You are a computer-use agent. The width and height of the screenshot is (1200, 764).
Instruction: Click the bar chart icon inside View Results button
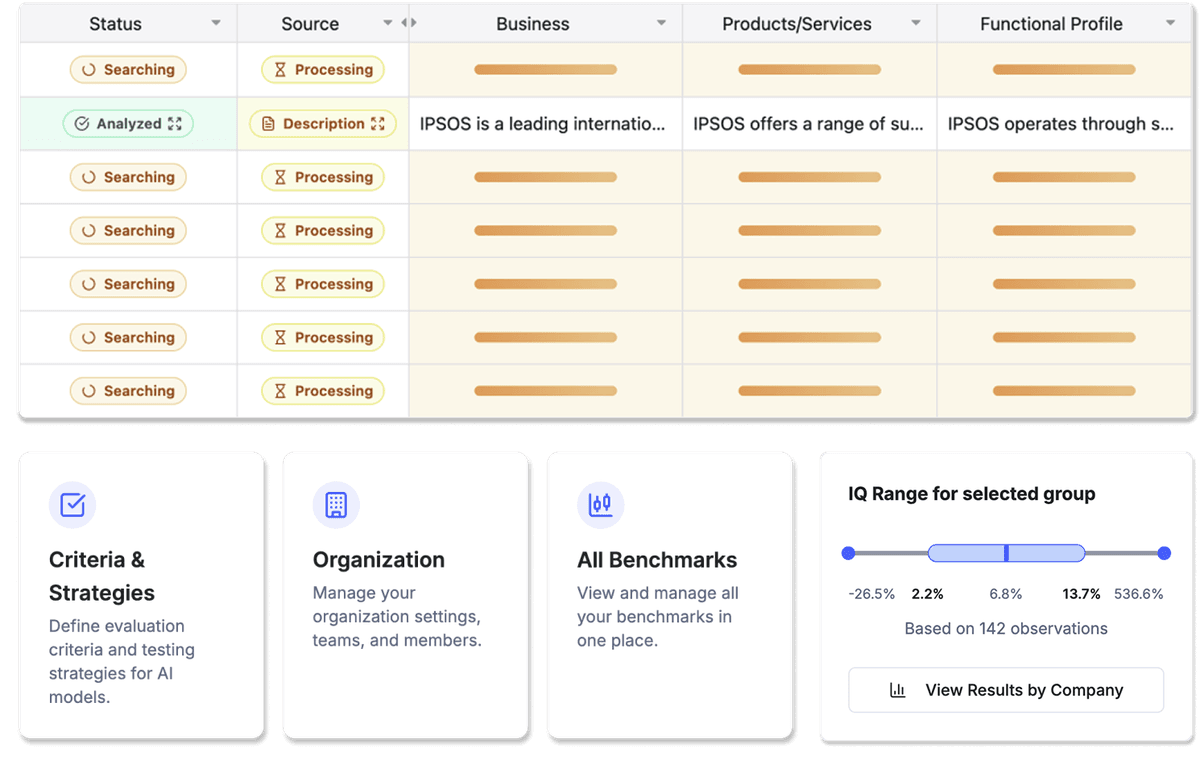(899, 690)
